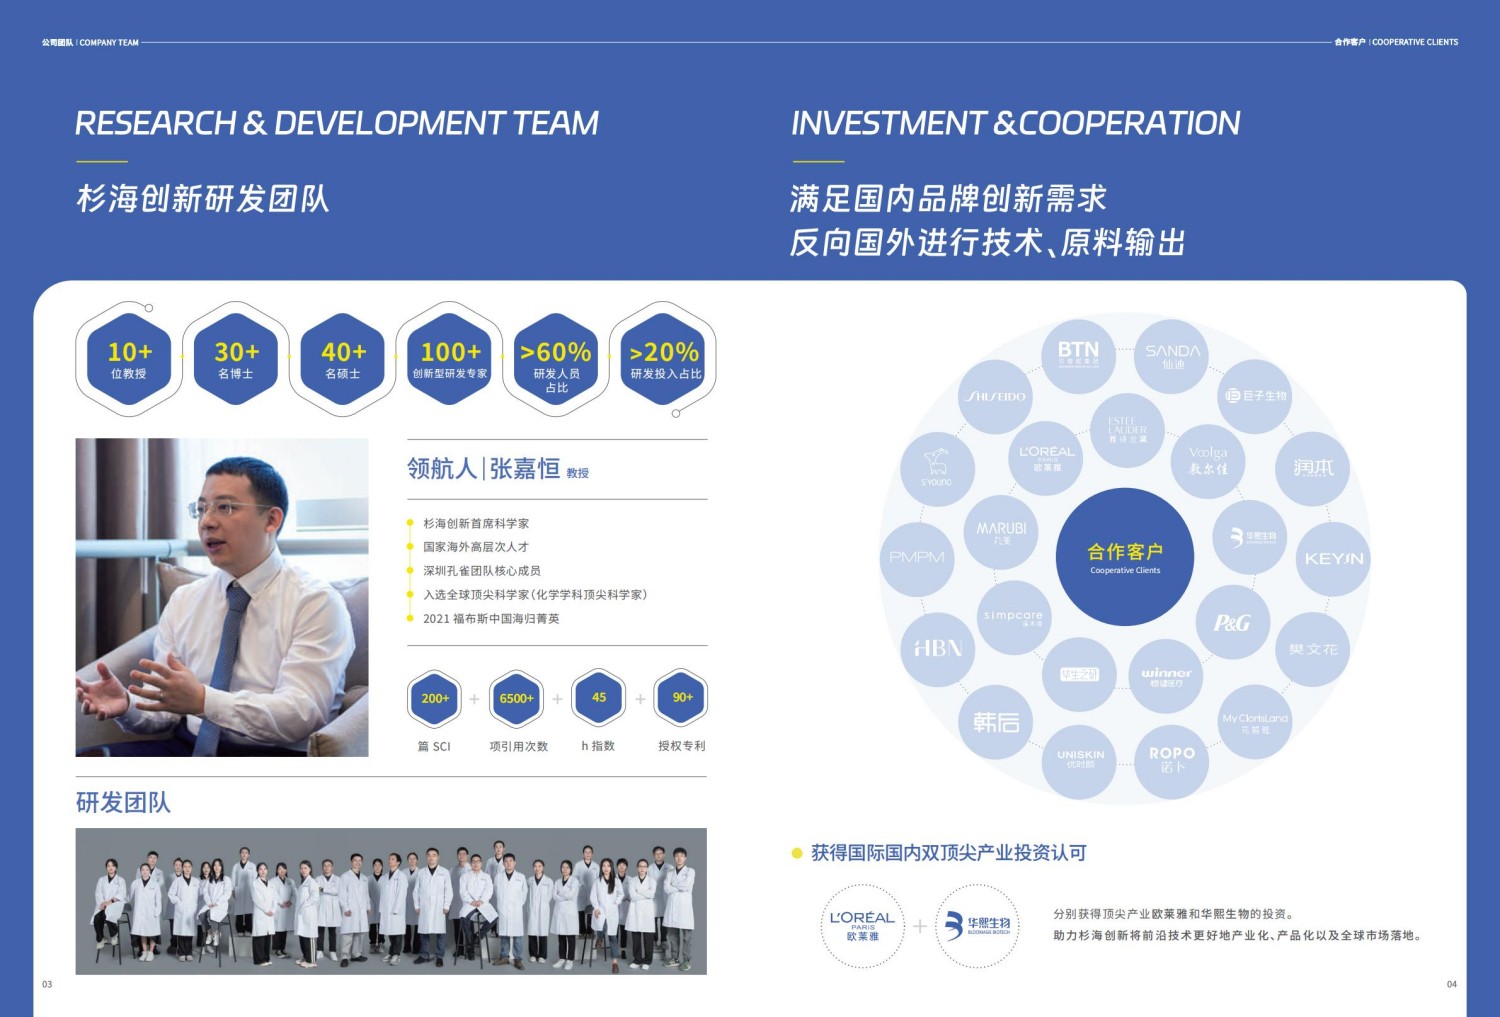This screenshot has width=1500, height=1017.
Task: Open the research team group photo
Action: pyautogui.click(x=391, y=901)
